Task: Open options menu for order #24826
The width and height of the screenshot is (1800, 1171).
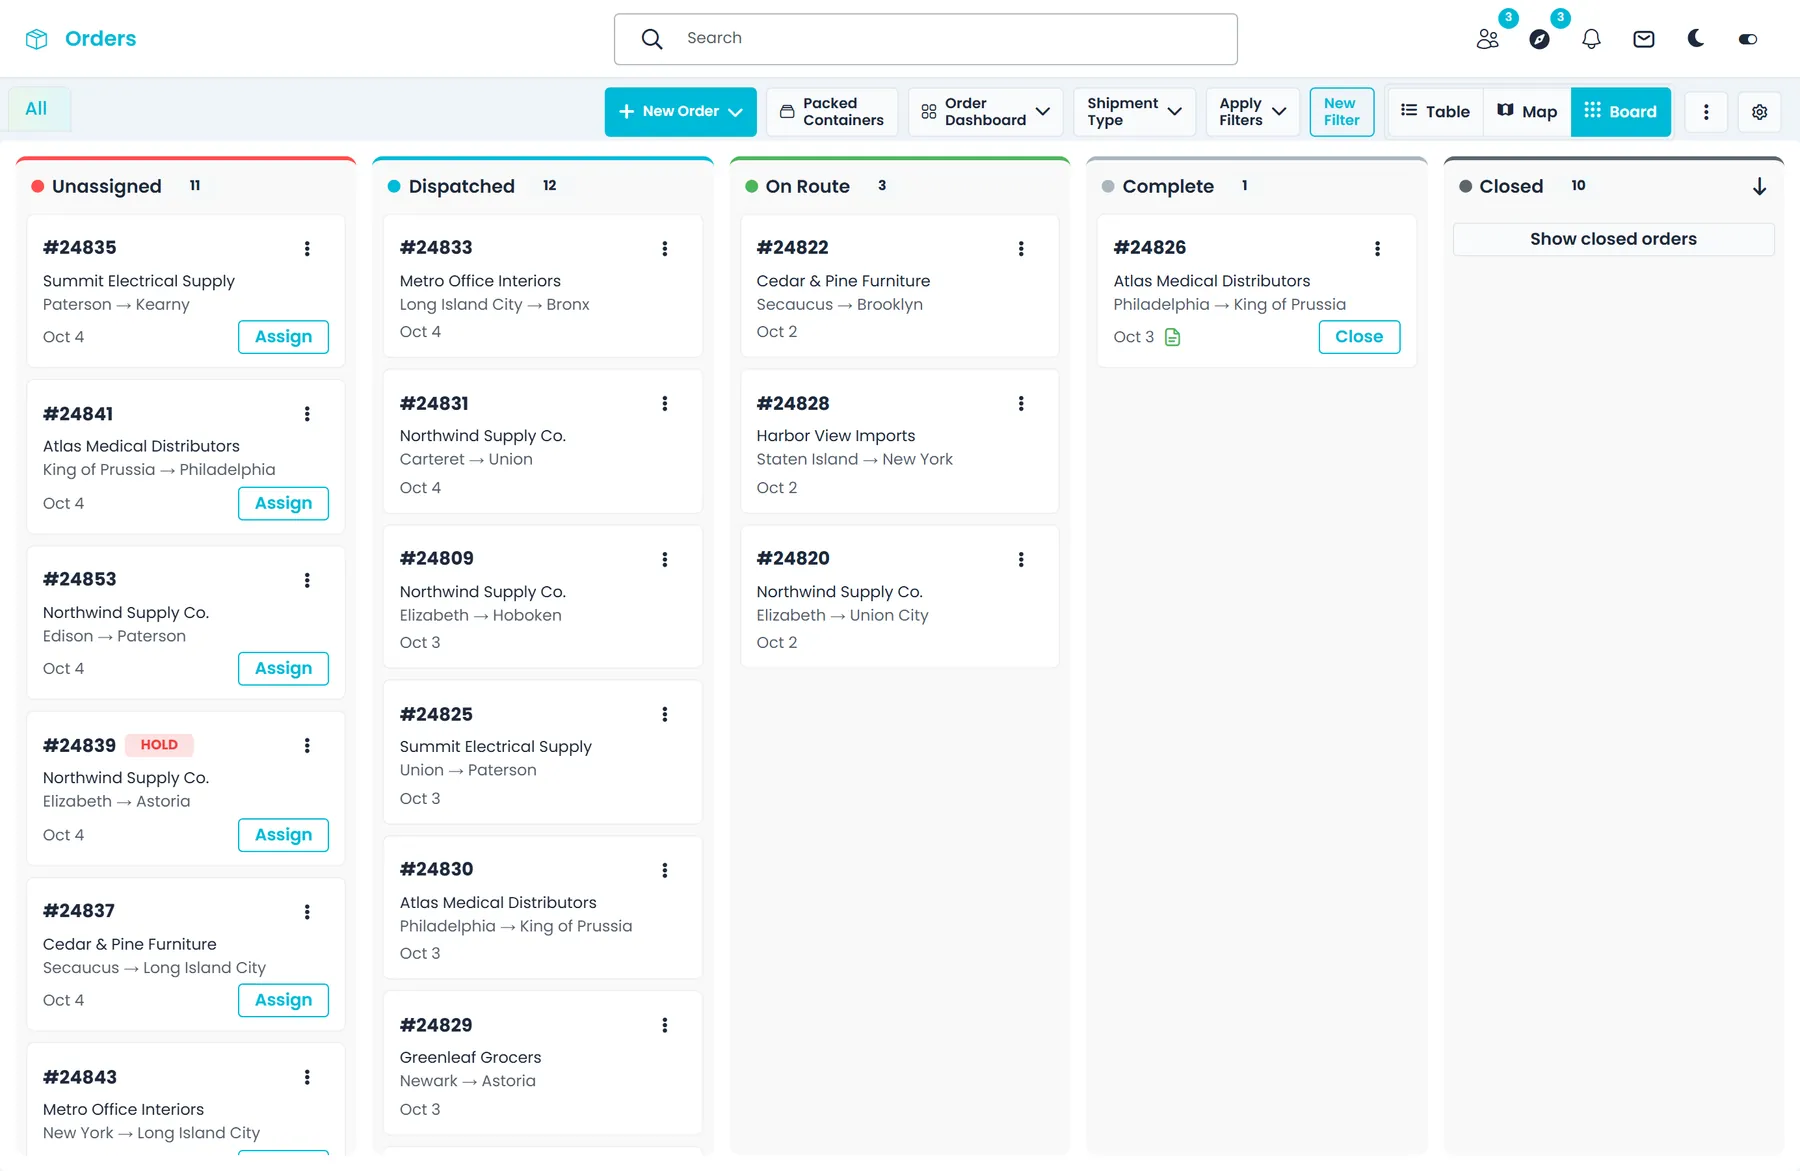Action: click(1378, 249)
